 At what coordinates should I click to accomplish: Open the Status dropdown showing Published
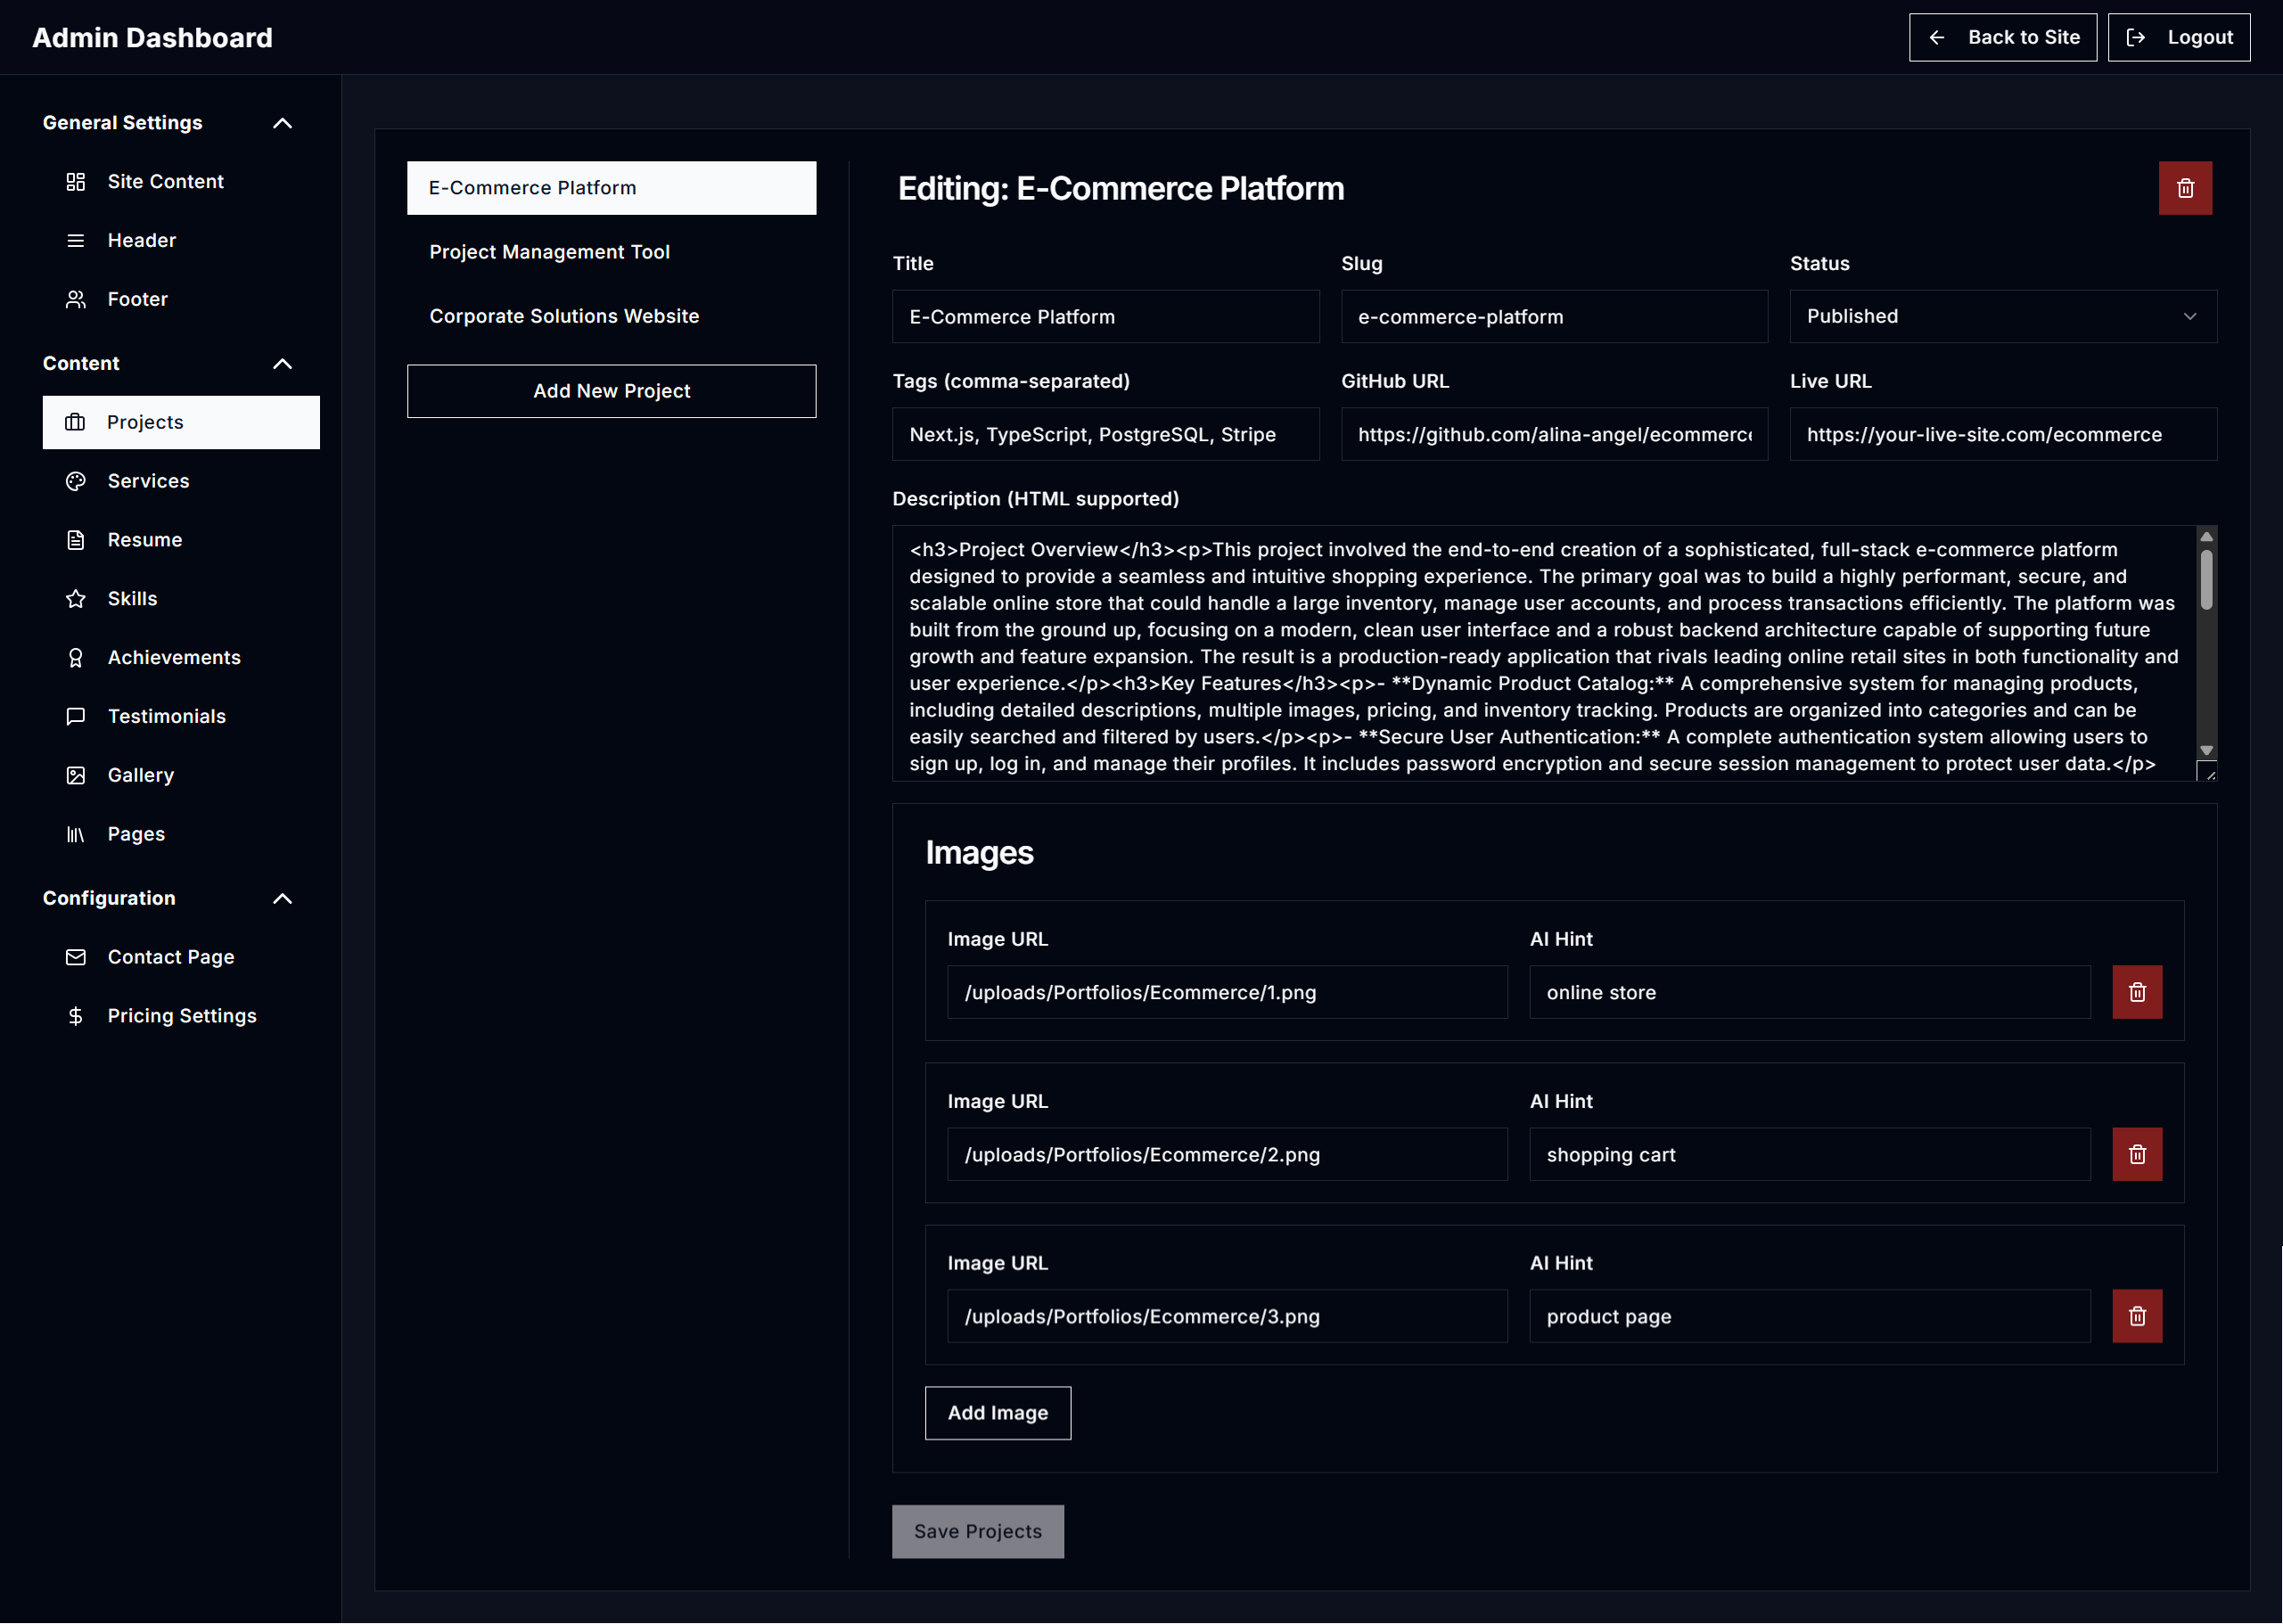[x=2002, y=316]
